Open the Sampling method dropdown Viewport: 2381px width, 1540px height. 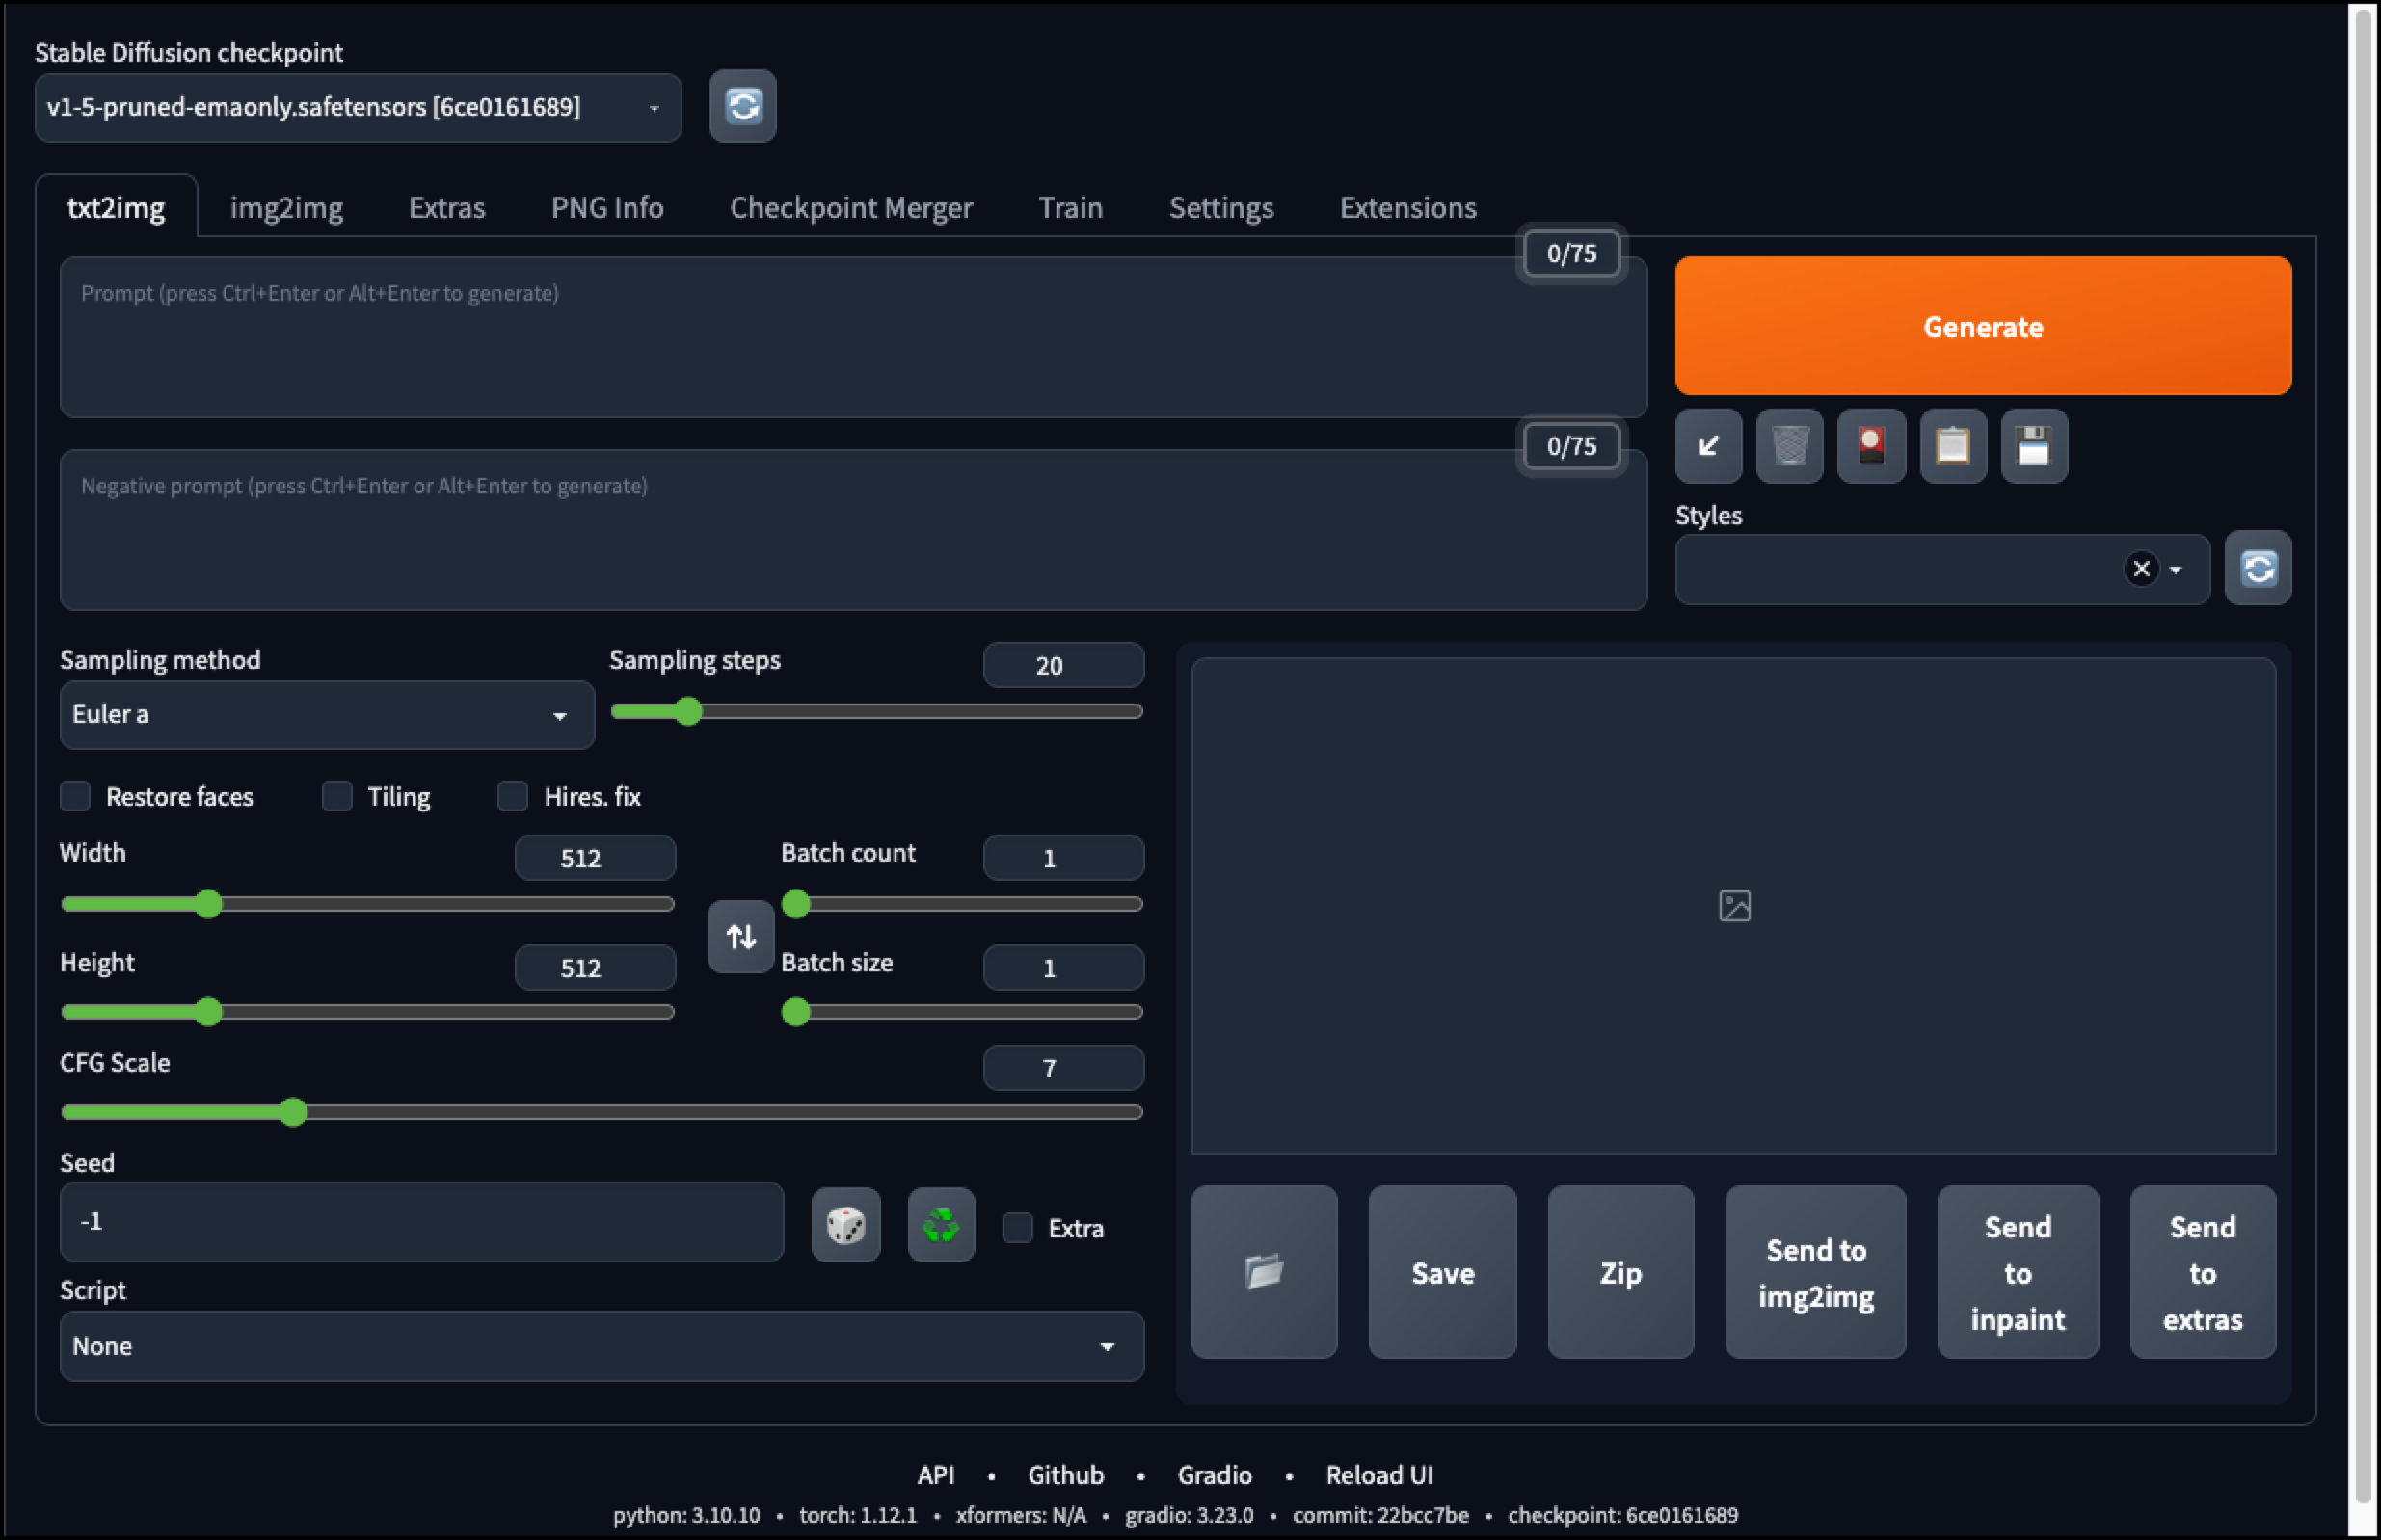tap(326, 715)
